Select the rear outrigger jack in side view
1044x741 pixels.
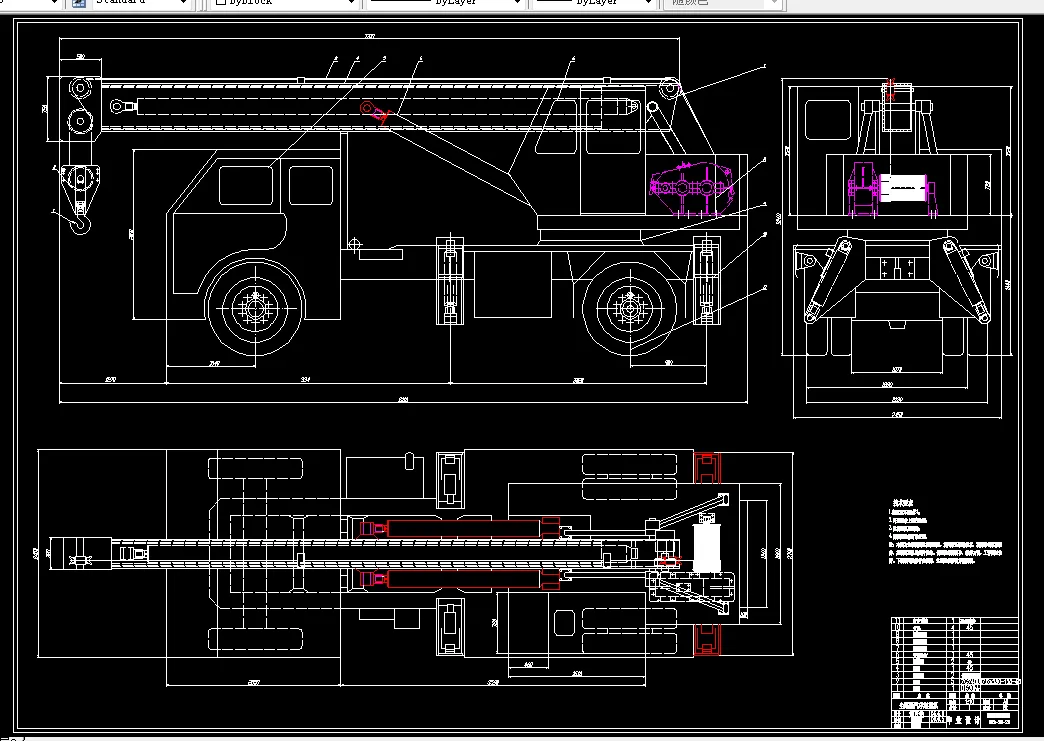point(706,280)
